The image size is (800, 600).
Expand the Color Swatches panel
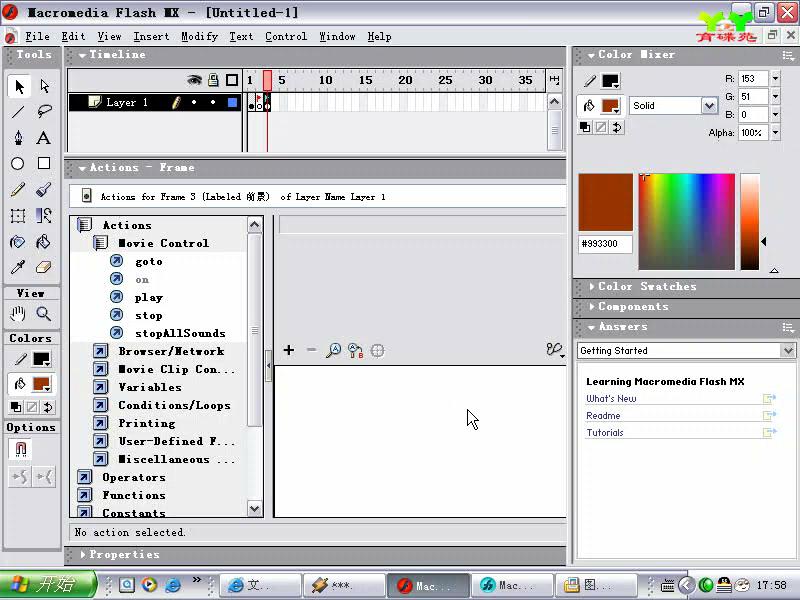592,286
